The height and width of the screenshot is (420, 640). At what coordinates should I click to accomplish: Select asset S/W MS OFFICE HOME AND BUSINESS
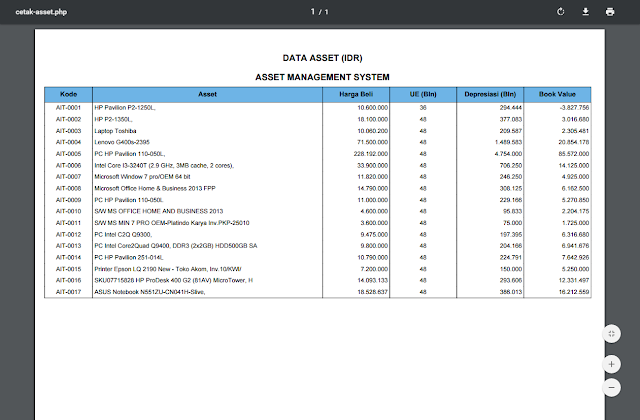click(159, 211)
